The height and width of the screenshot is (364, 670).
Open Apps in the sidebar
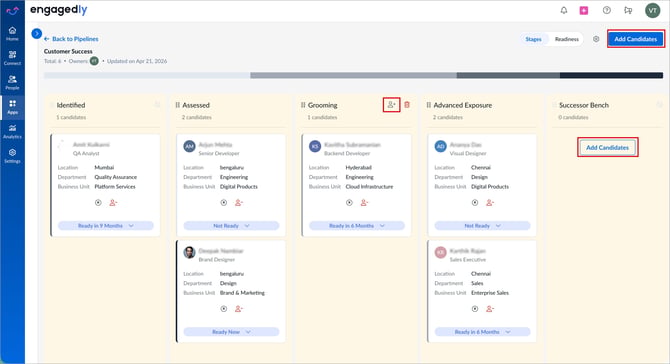tap(12, 107)
